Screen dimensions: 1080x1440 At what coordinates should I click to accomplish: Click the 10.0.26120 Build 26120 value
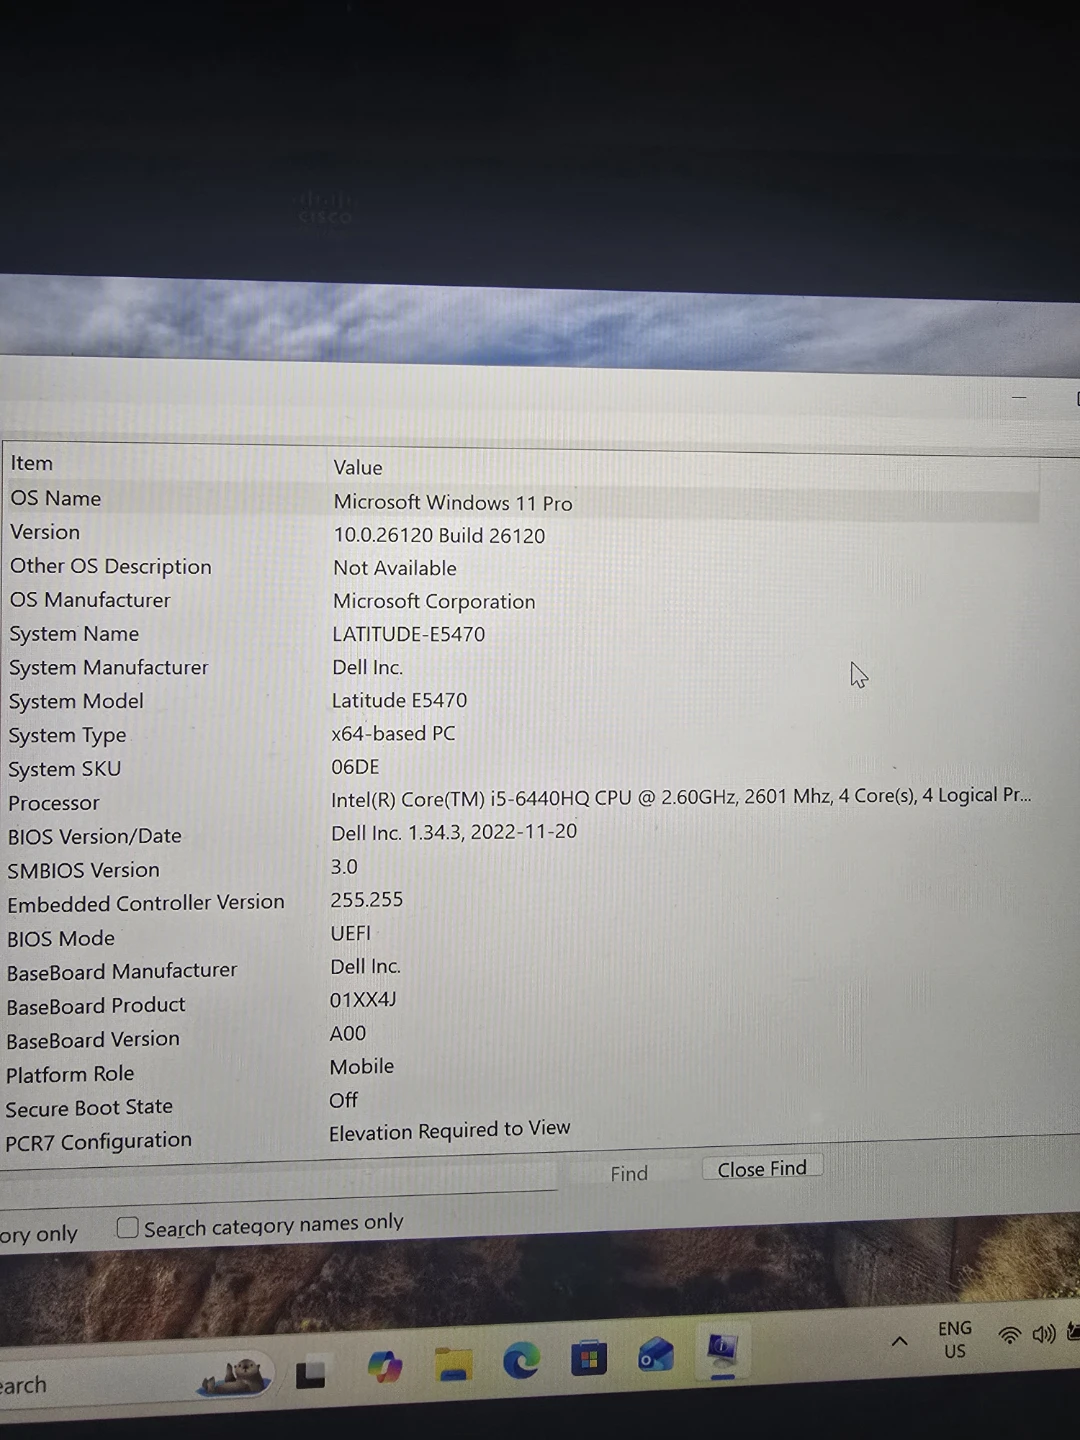439,535
